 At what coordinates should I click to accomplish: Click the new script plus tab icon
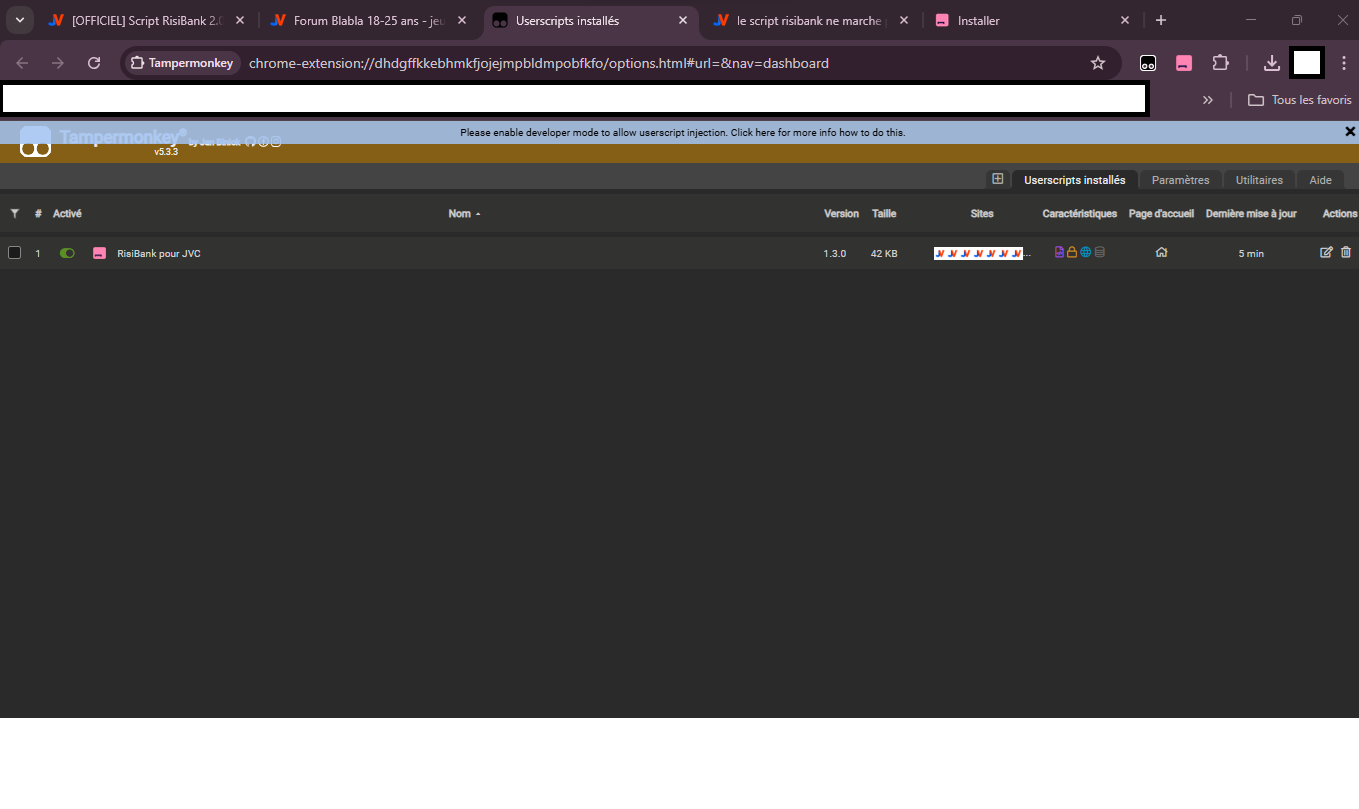(997, 179)
